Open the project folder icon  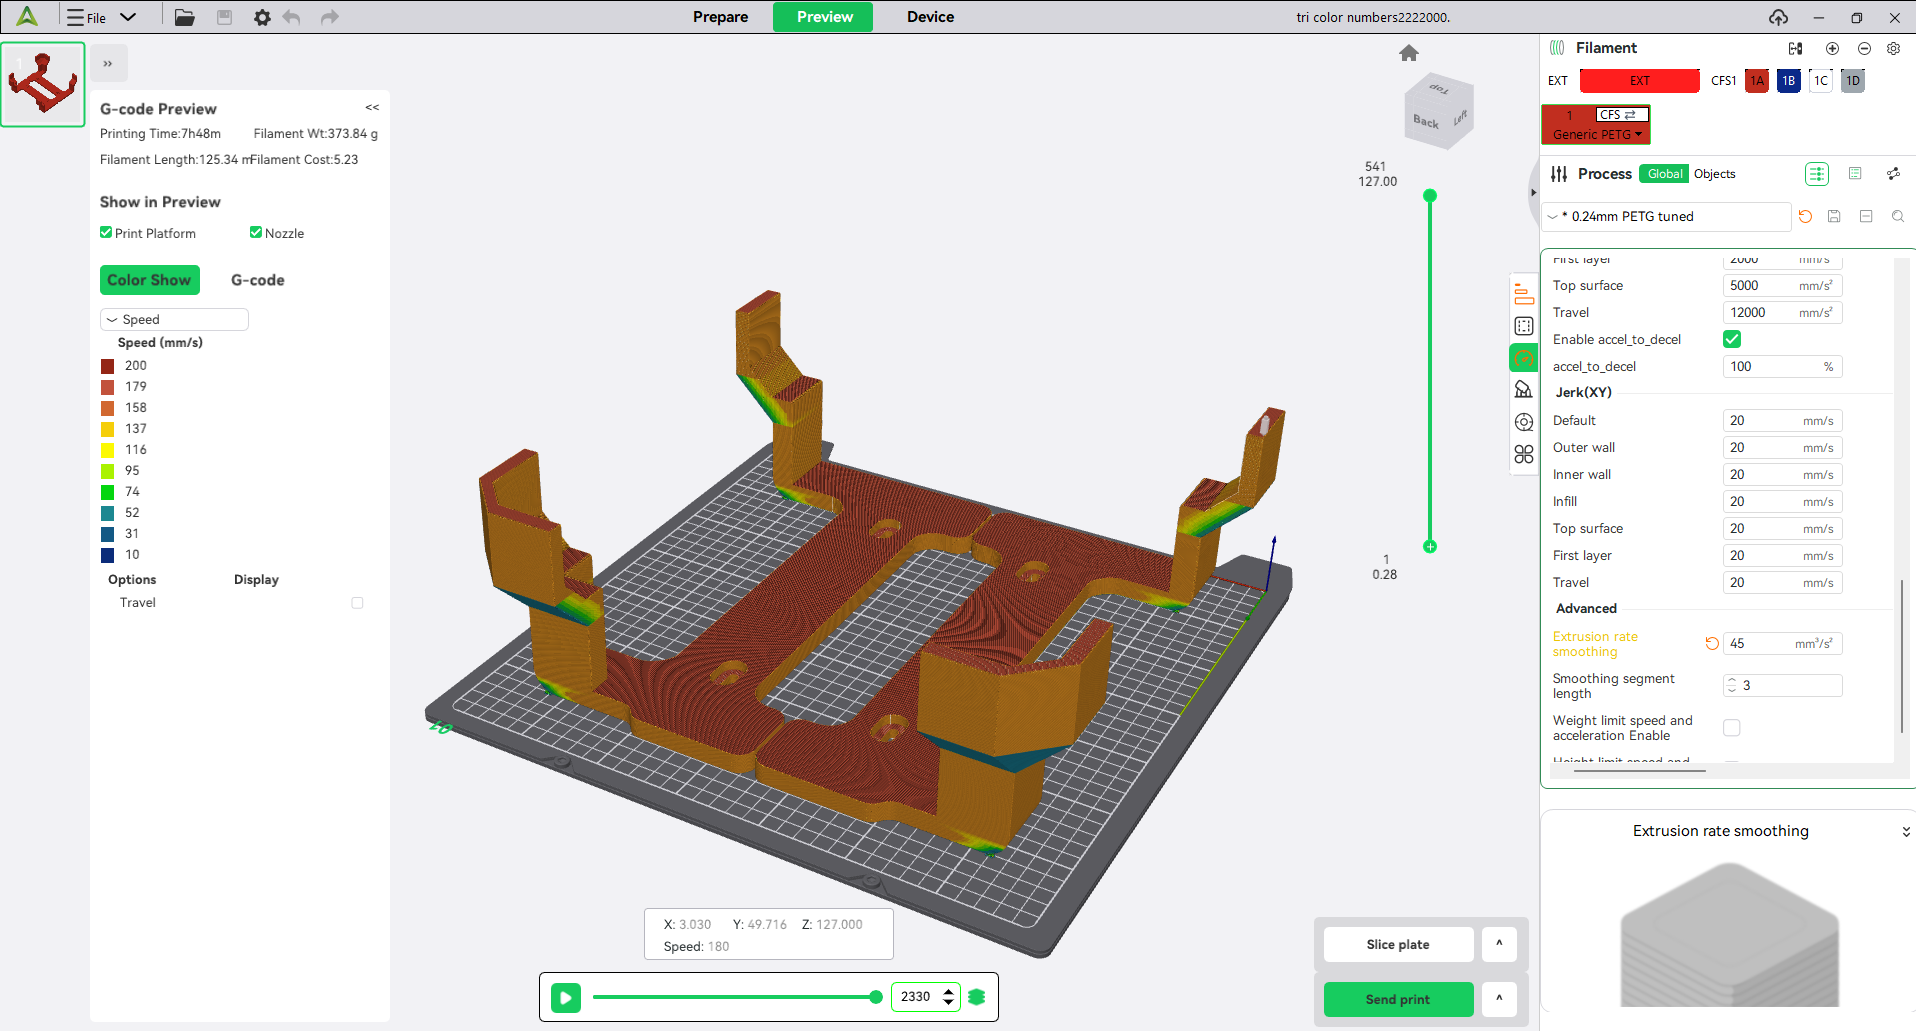[184, 17]
